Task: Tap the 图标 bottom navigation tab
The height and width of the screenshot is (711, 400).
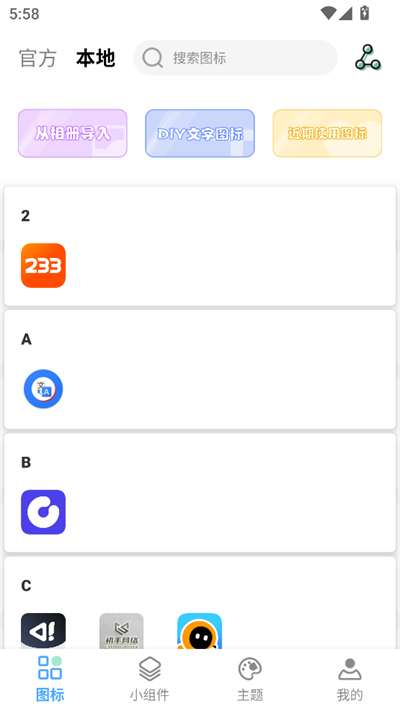Action: coord(50,678)
